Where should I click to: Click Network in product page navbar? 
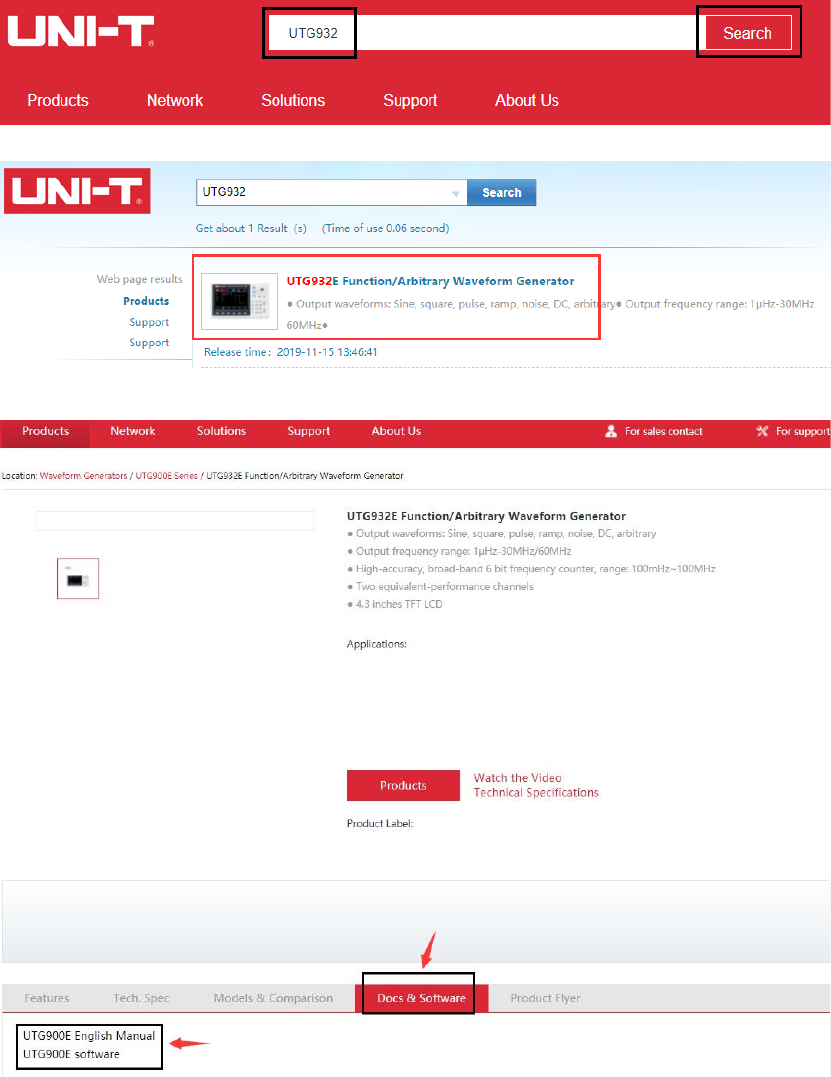pyautogui.click(x=133, y=431)
